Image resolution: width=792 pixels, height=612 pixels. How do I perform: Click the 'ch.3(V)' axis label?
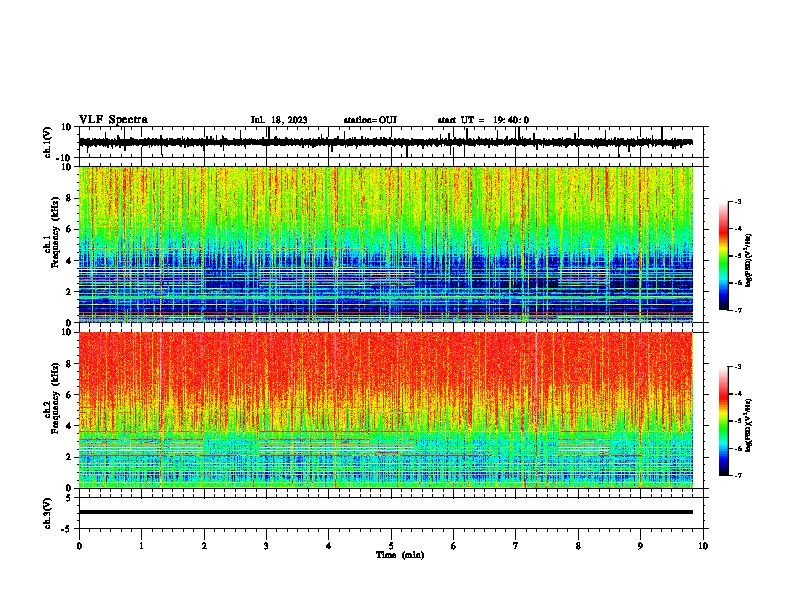[48, 513]
